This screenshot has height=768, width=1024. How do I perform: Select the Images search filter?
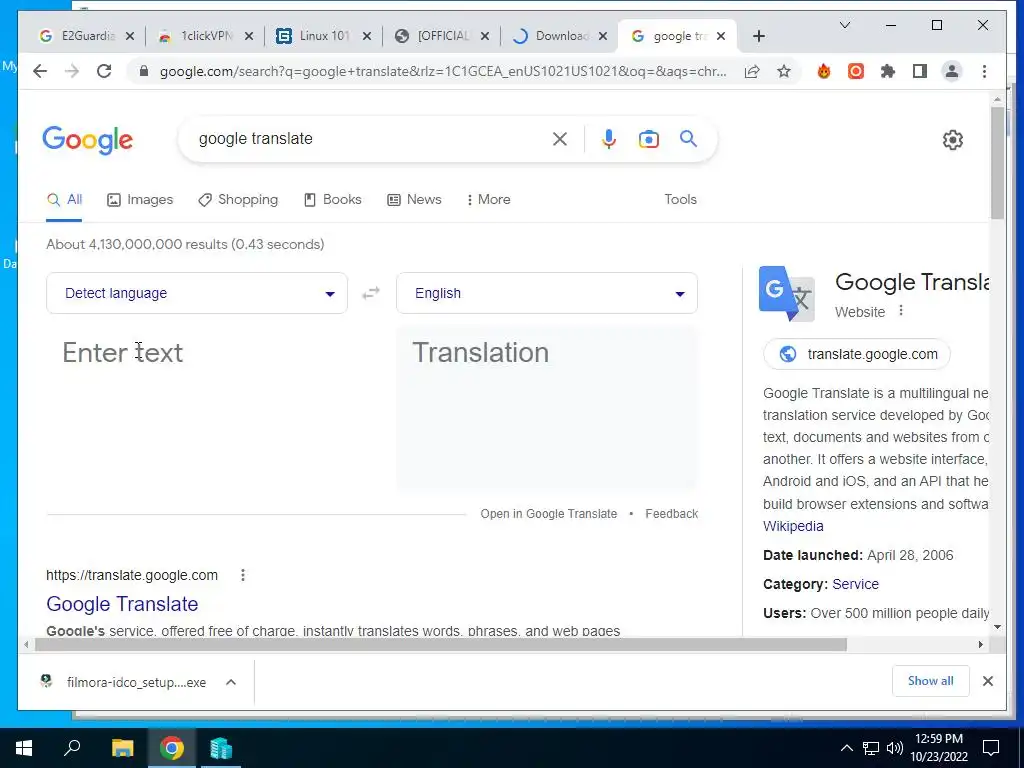[x=140, y=200]
